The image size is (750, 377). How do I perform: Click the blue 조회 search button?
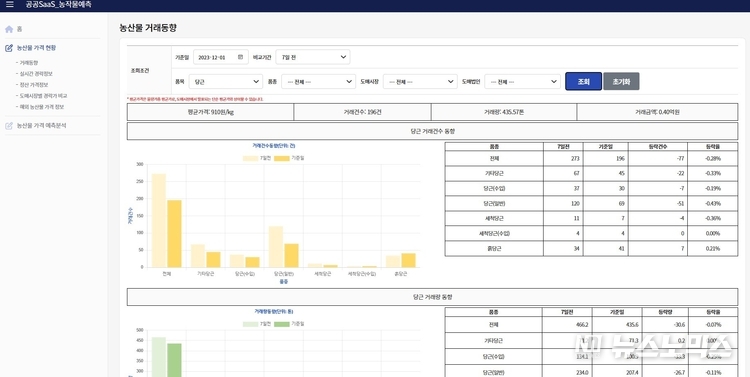click(583, 81)
